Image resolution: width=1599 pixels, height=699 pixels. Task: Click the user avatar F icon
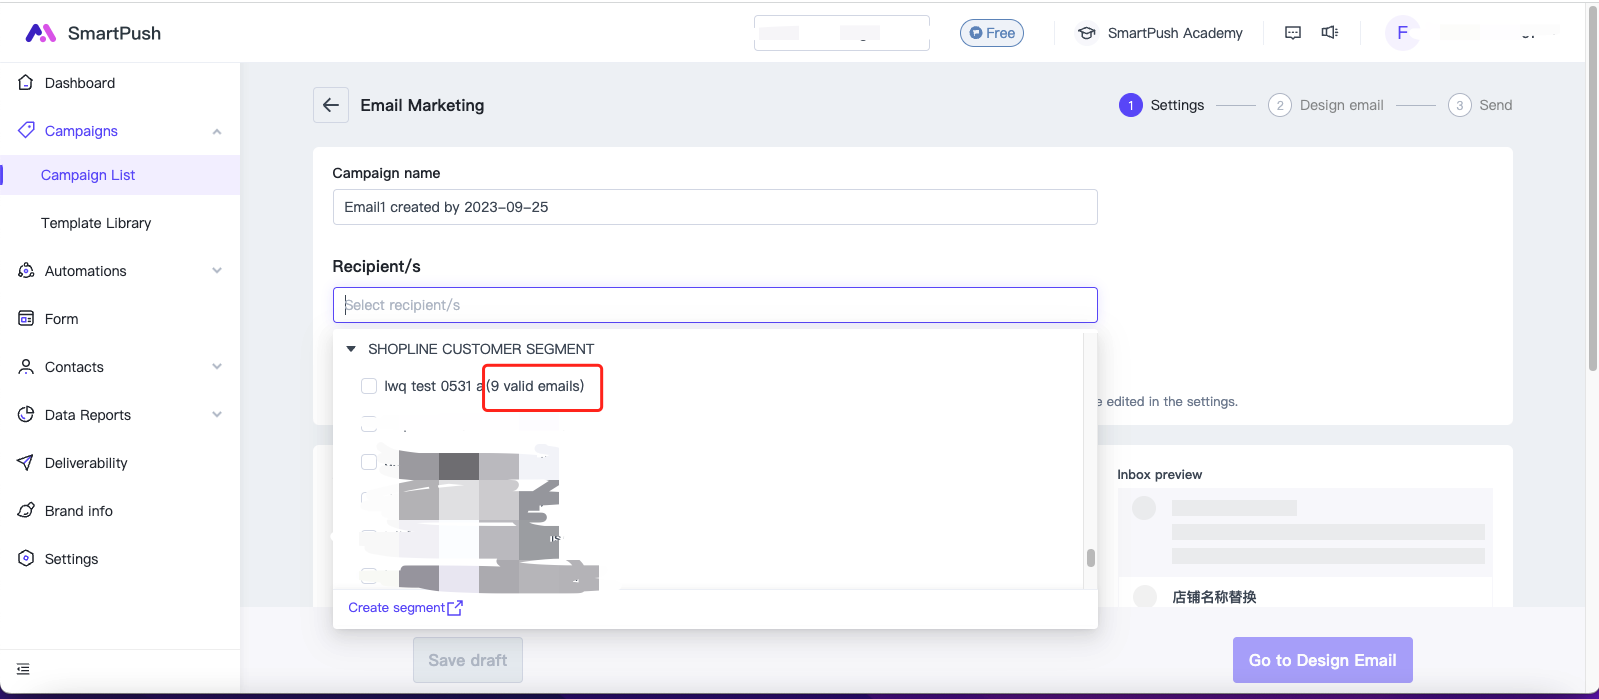[x=1402, y=33]
